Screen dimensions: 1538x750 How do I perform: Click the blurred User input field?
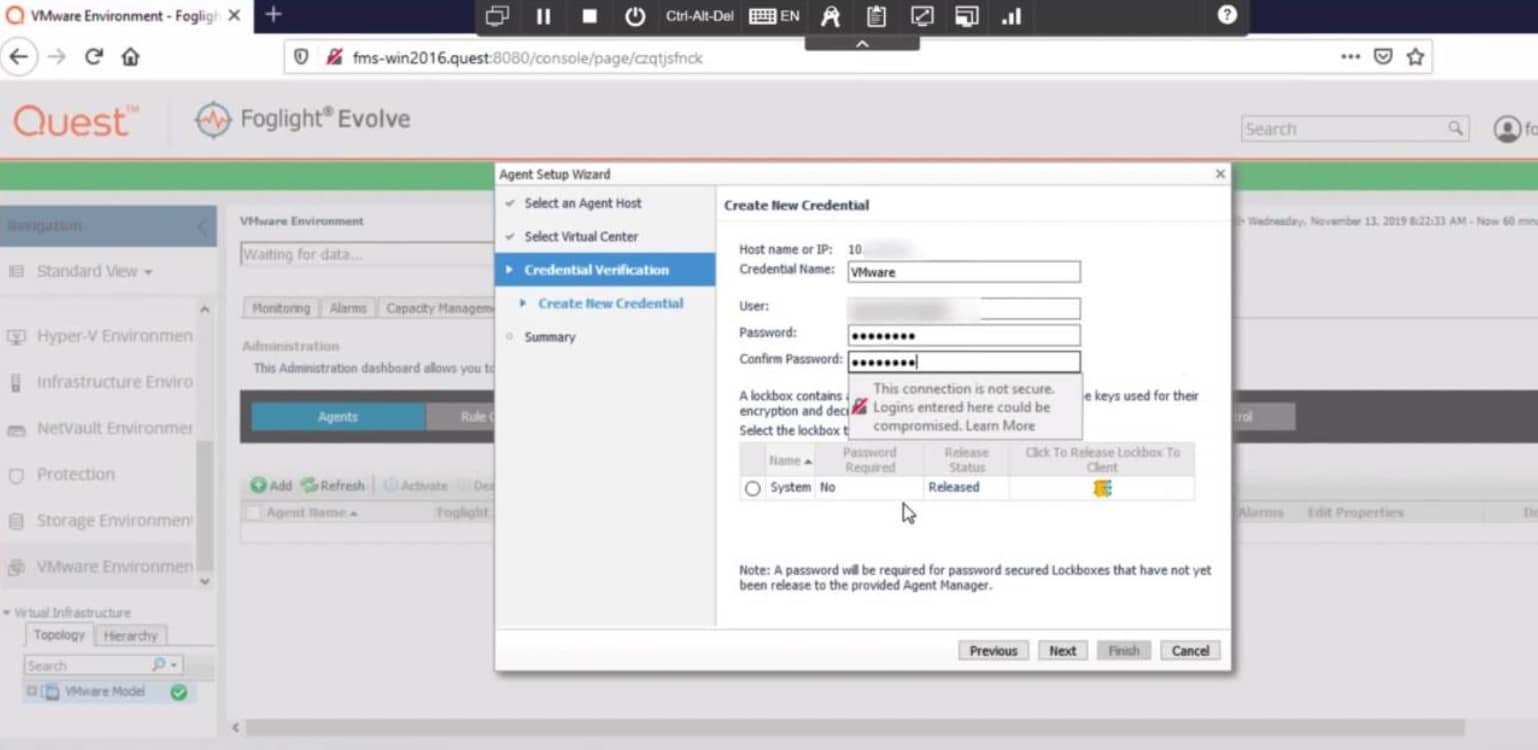(x=964, y=308)
